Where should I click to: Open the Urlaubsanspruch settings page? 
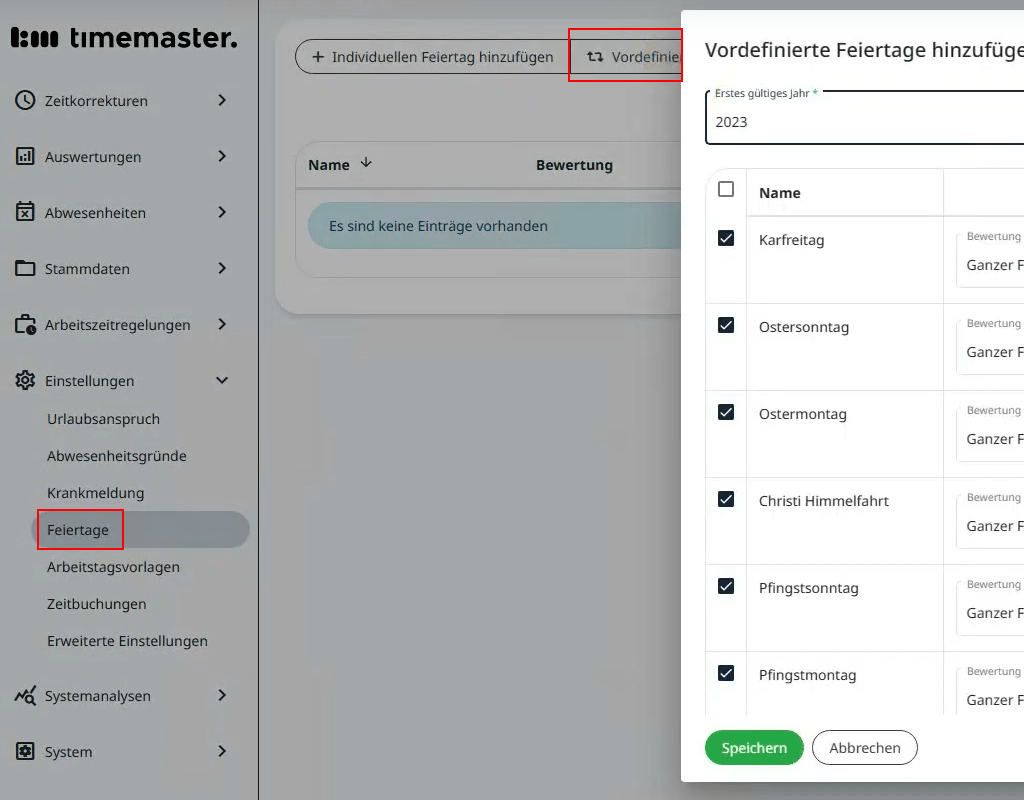103,419
